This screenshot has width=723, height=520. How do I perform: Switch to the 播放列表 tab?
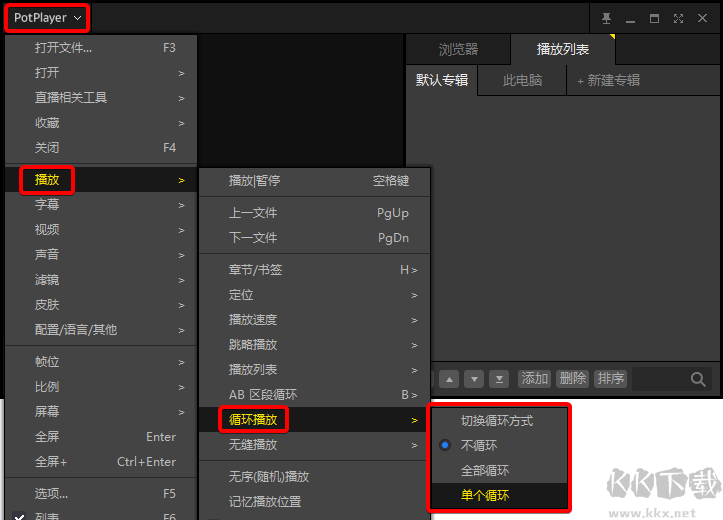pyautogui.click(x=563, y=49)
